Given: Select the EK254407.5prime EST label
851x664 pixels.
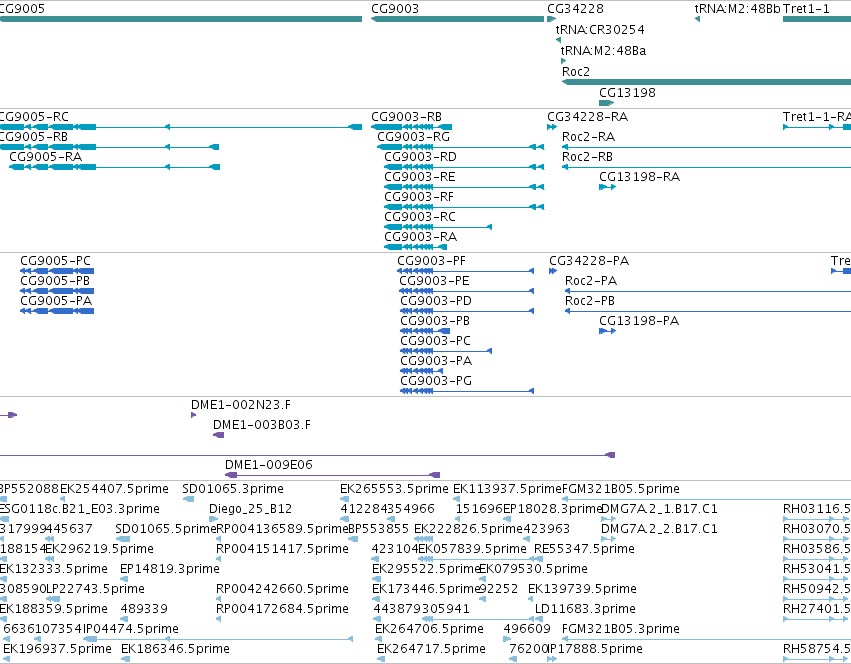Looking at the screenshot, I should click(x=114, y=489).
